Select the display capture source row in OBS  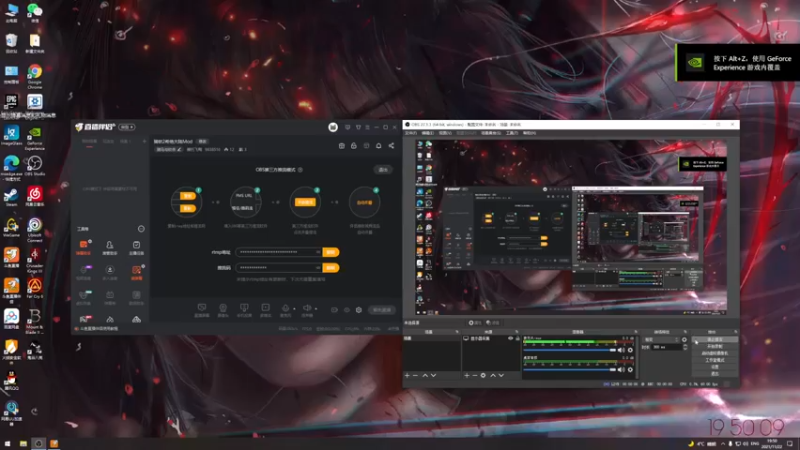pyautogui.click(x=491, y=338)
